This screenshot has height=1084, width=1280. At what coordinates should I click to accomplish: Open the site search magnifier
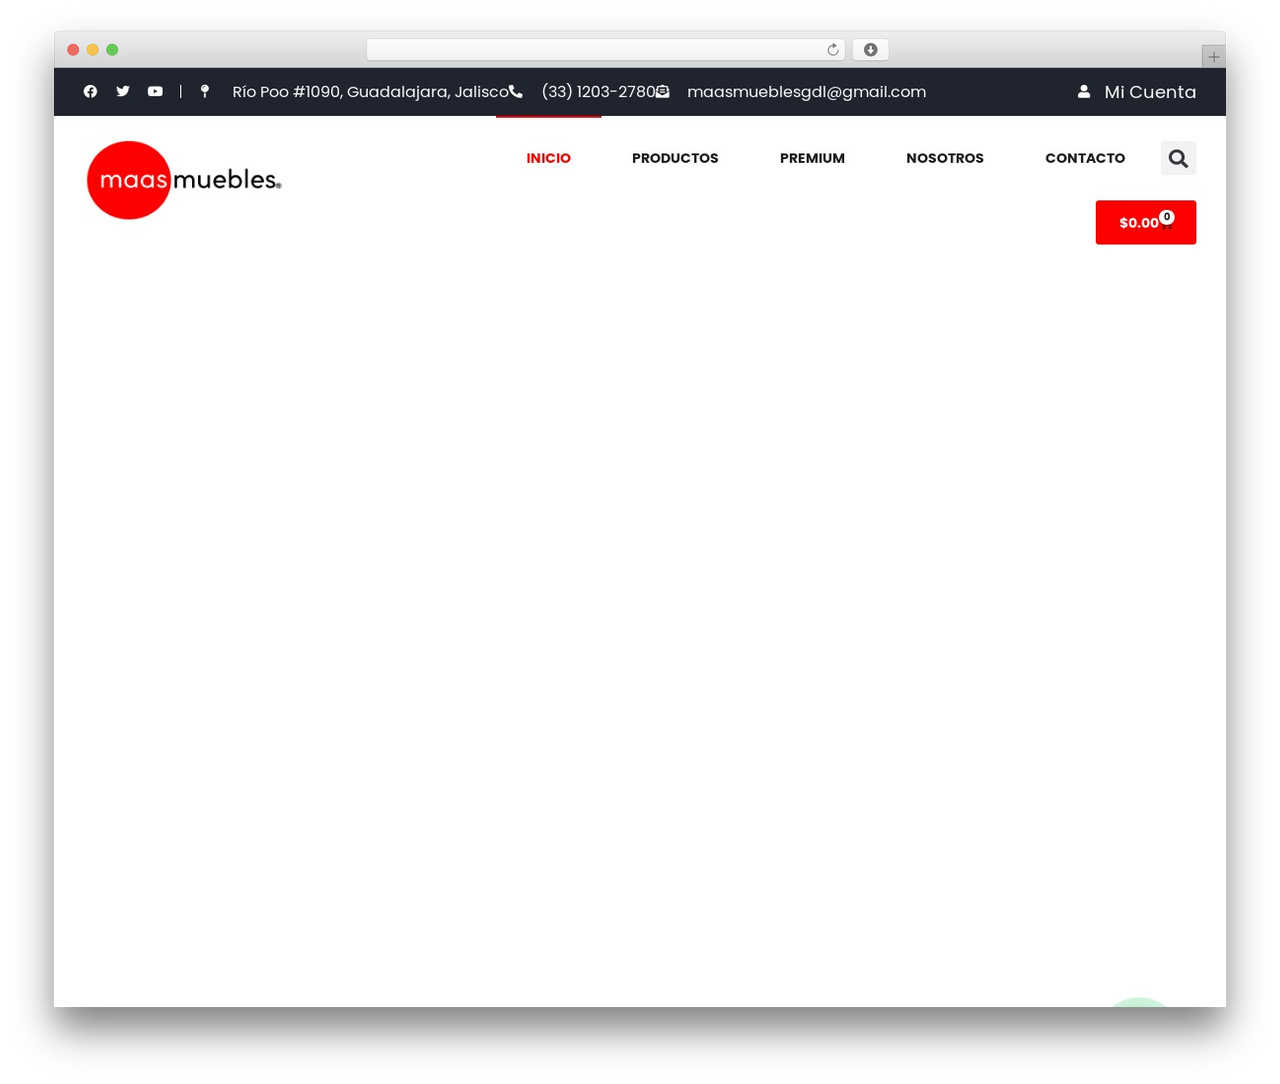[x=1178, y=158]
